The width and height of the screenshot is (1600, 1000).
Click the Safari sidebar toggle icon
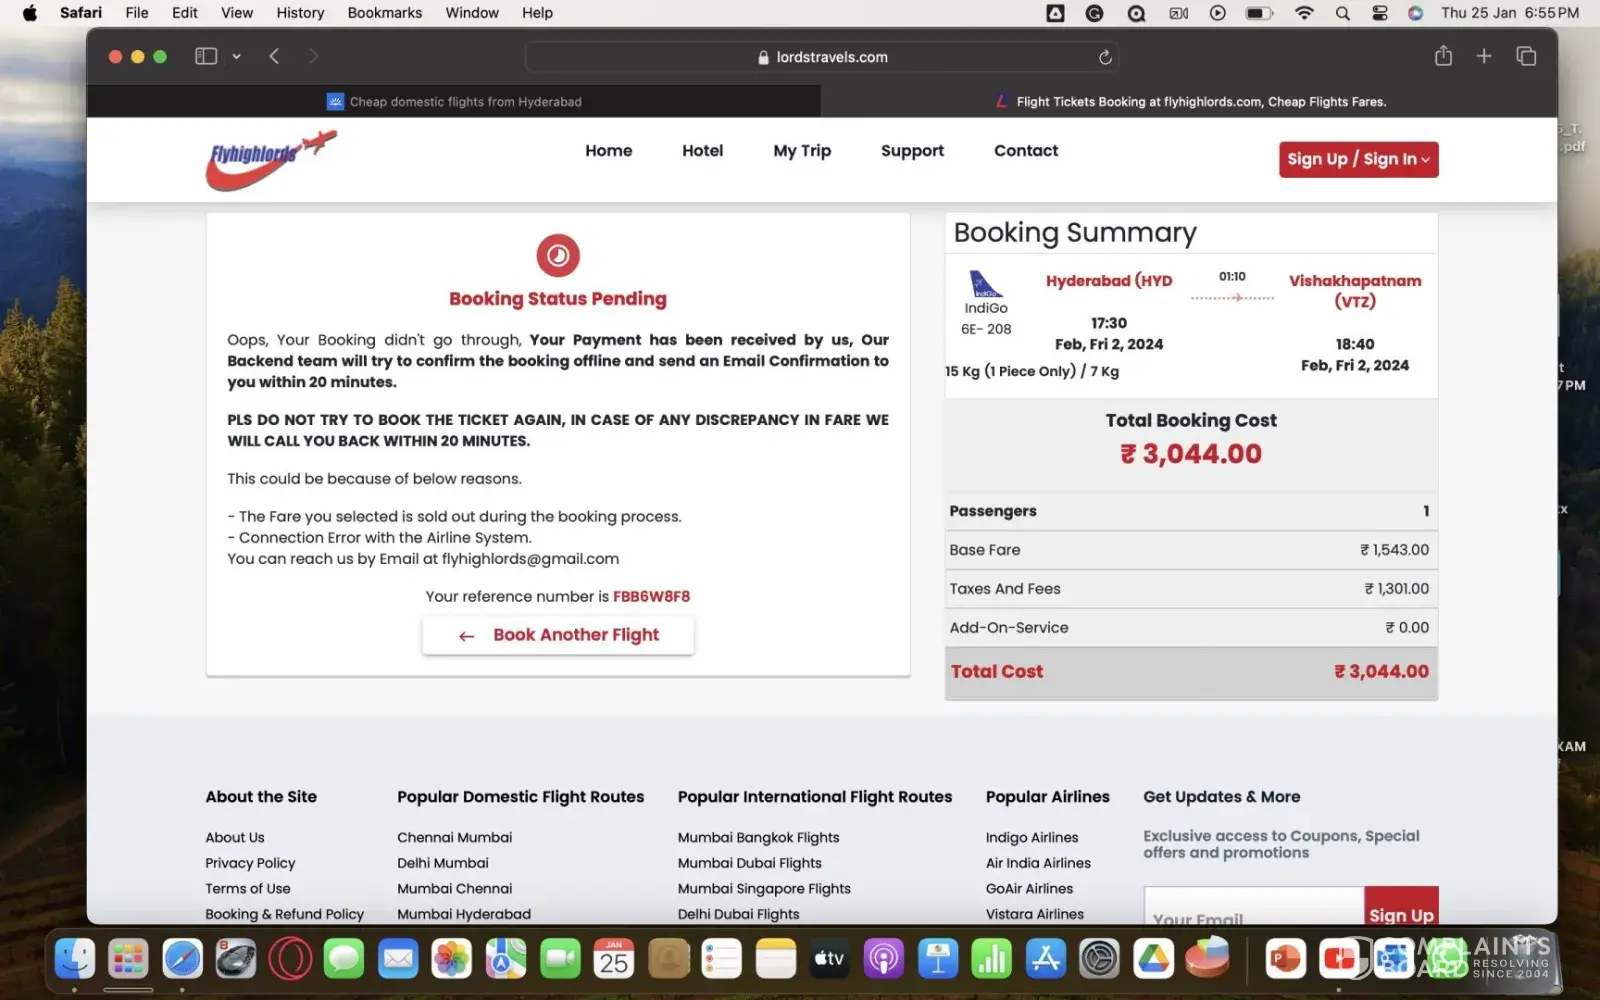[x=206, y=57]
